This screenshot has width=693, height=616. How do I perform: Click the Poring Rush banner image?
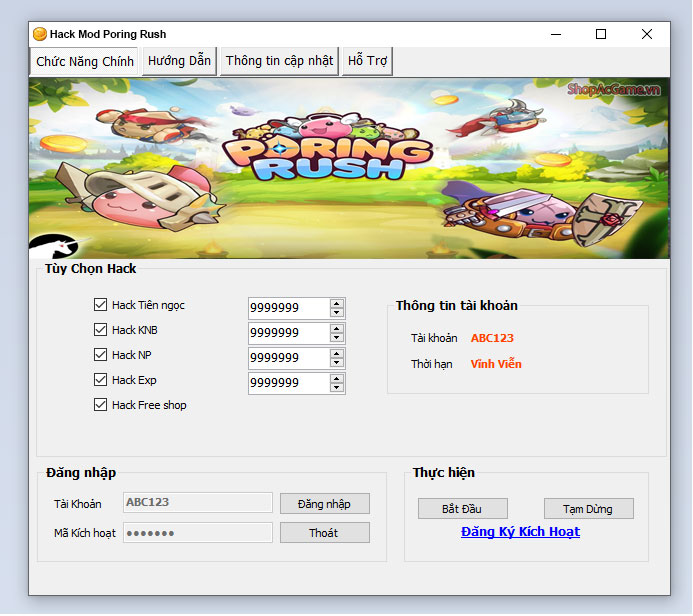coord(349,168)
